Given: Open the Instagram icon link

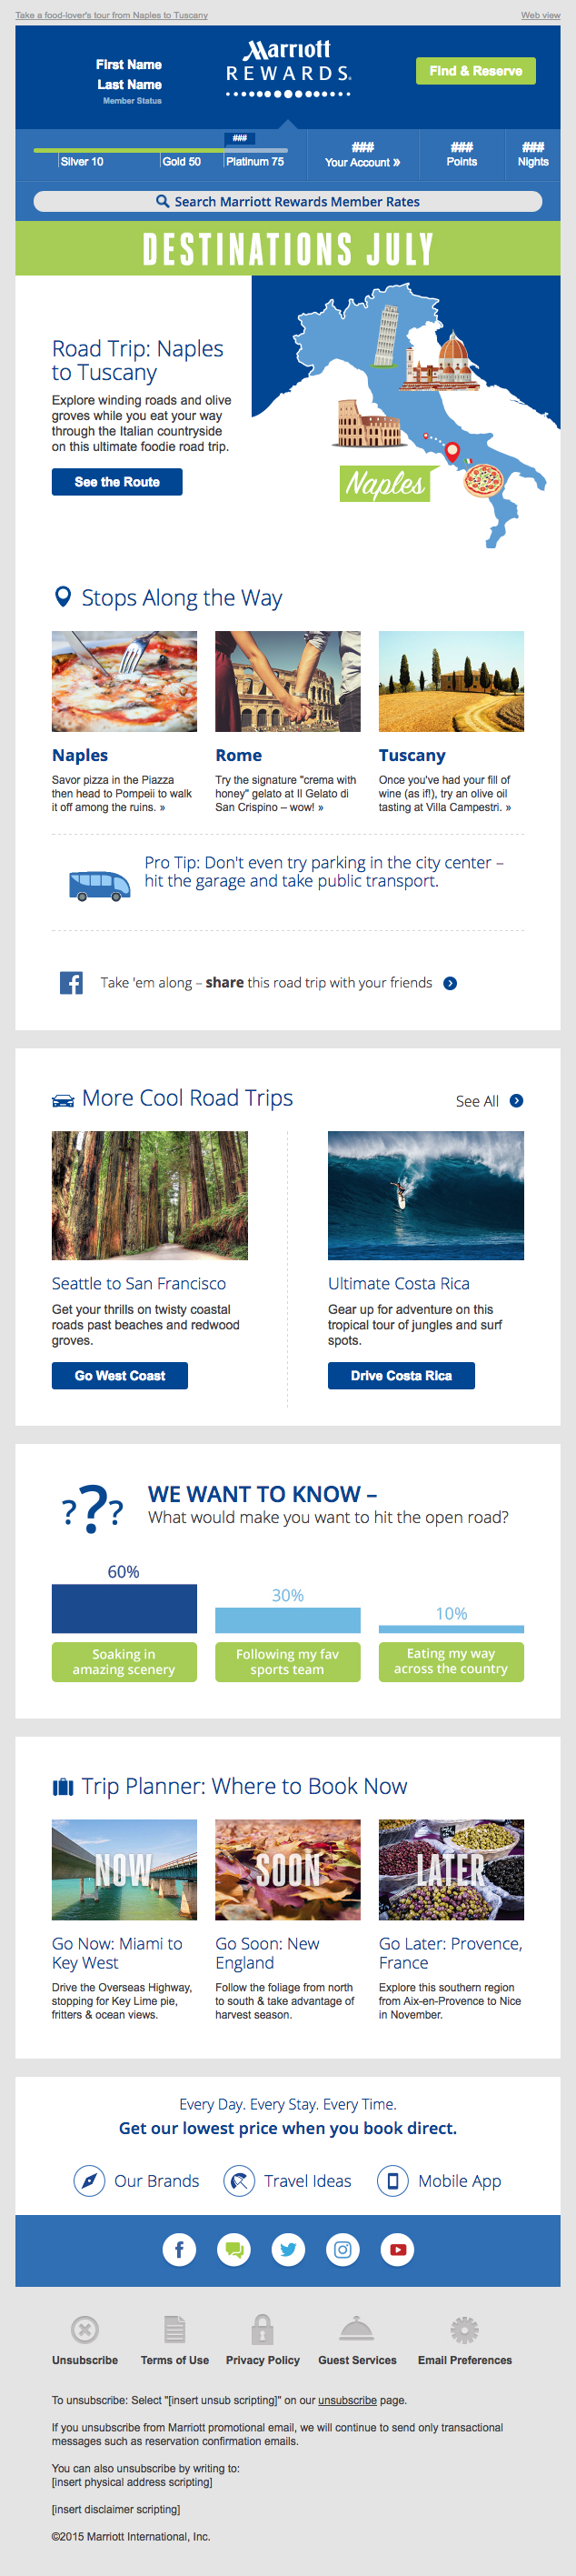Looking at the screenshot, I should point(343,2249).
